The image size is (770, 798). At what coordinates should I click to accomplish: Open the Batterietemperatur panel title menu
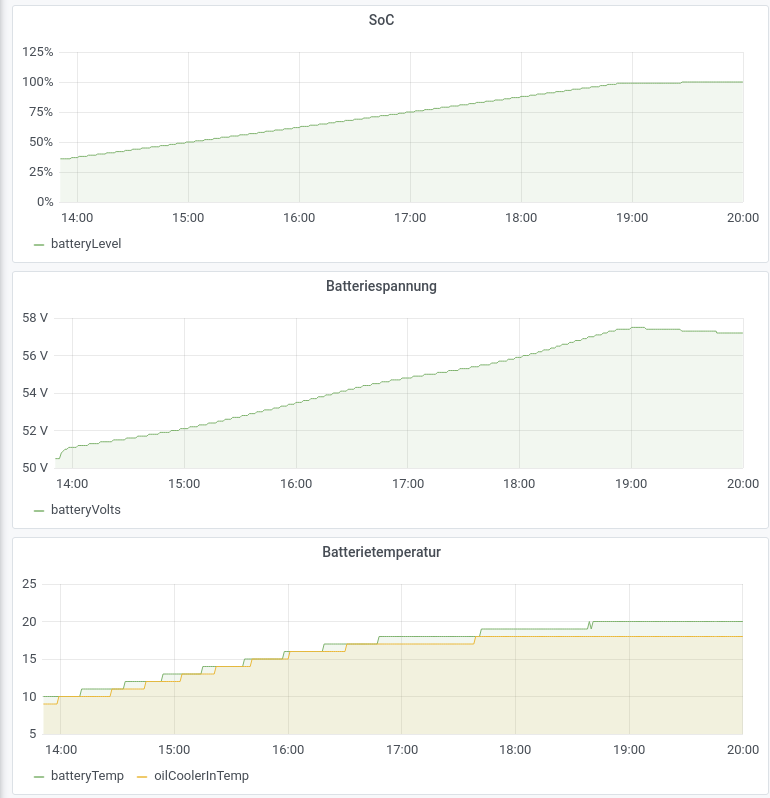[381, 552]
